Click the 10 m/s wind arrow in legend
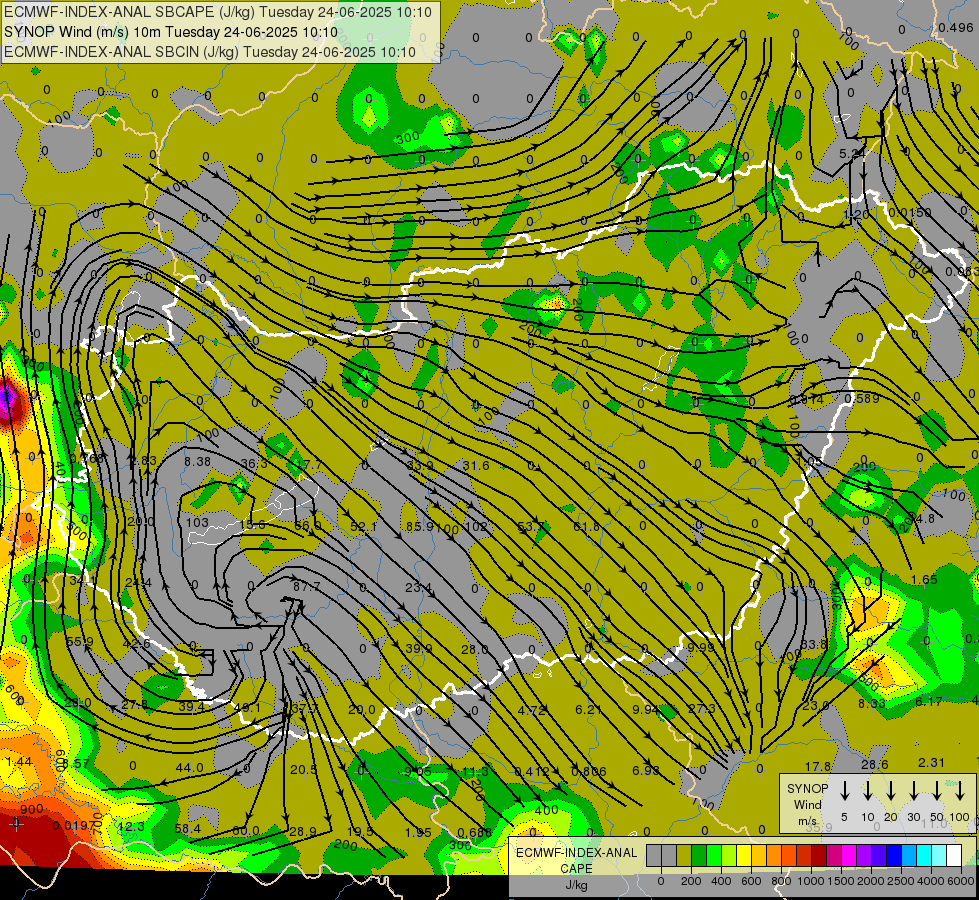Image resolution: width=979 pixels, height=900 pixels. [867, 790]
